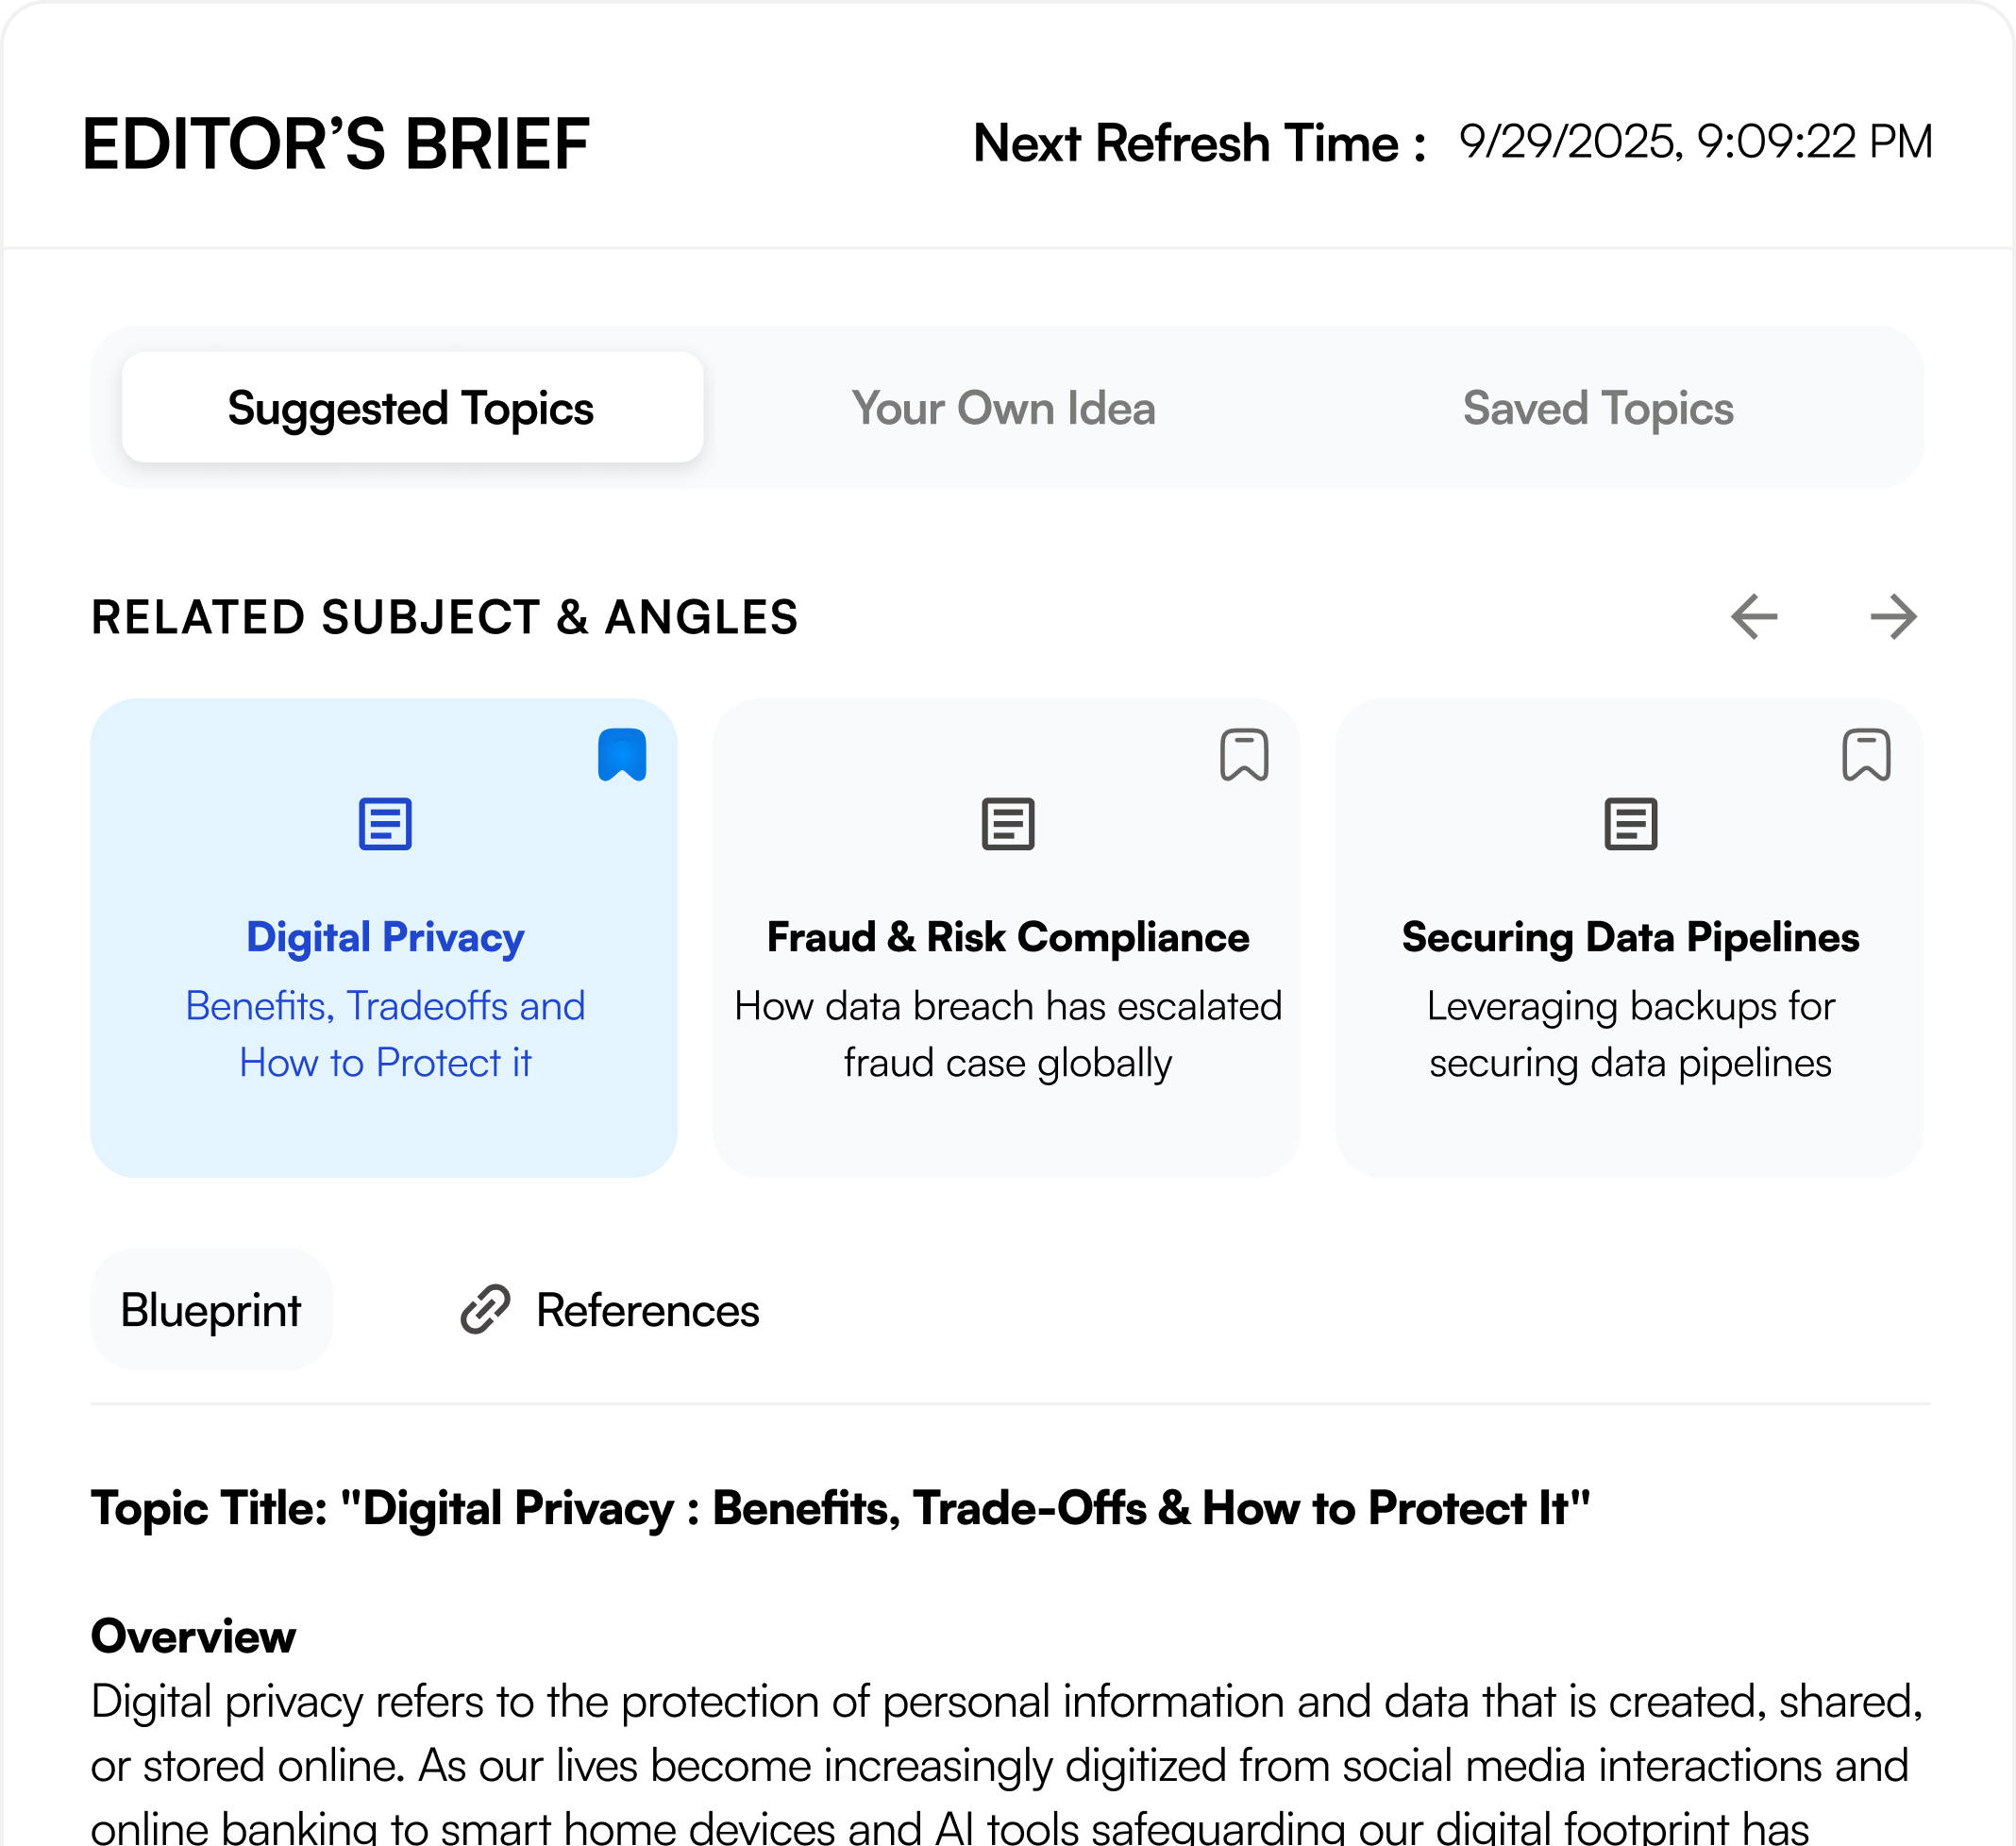Select the Digital Privacy topic card title
The height and width of the screenshot is (1846, 2016).
[x=385, y=937]
